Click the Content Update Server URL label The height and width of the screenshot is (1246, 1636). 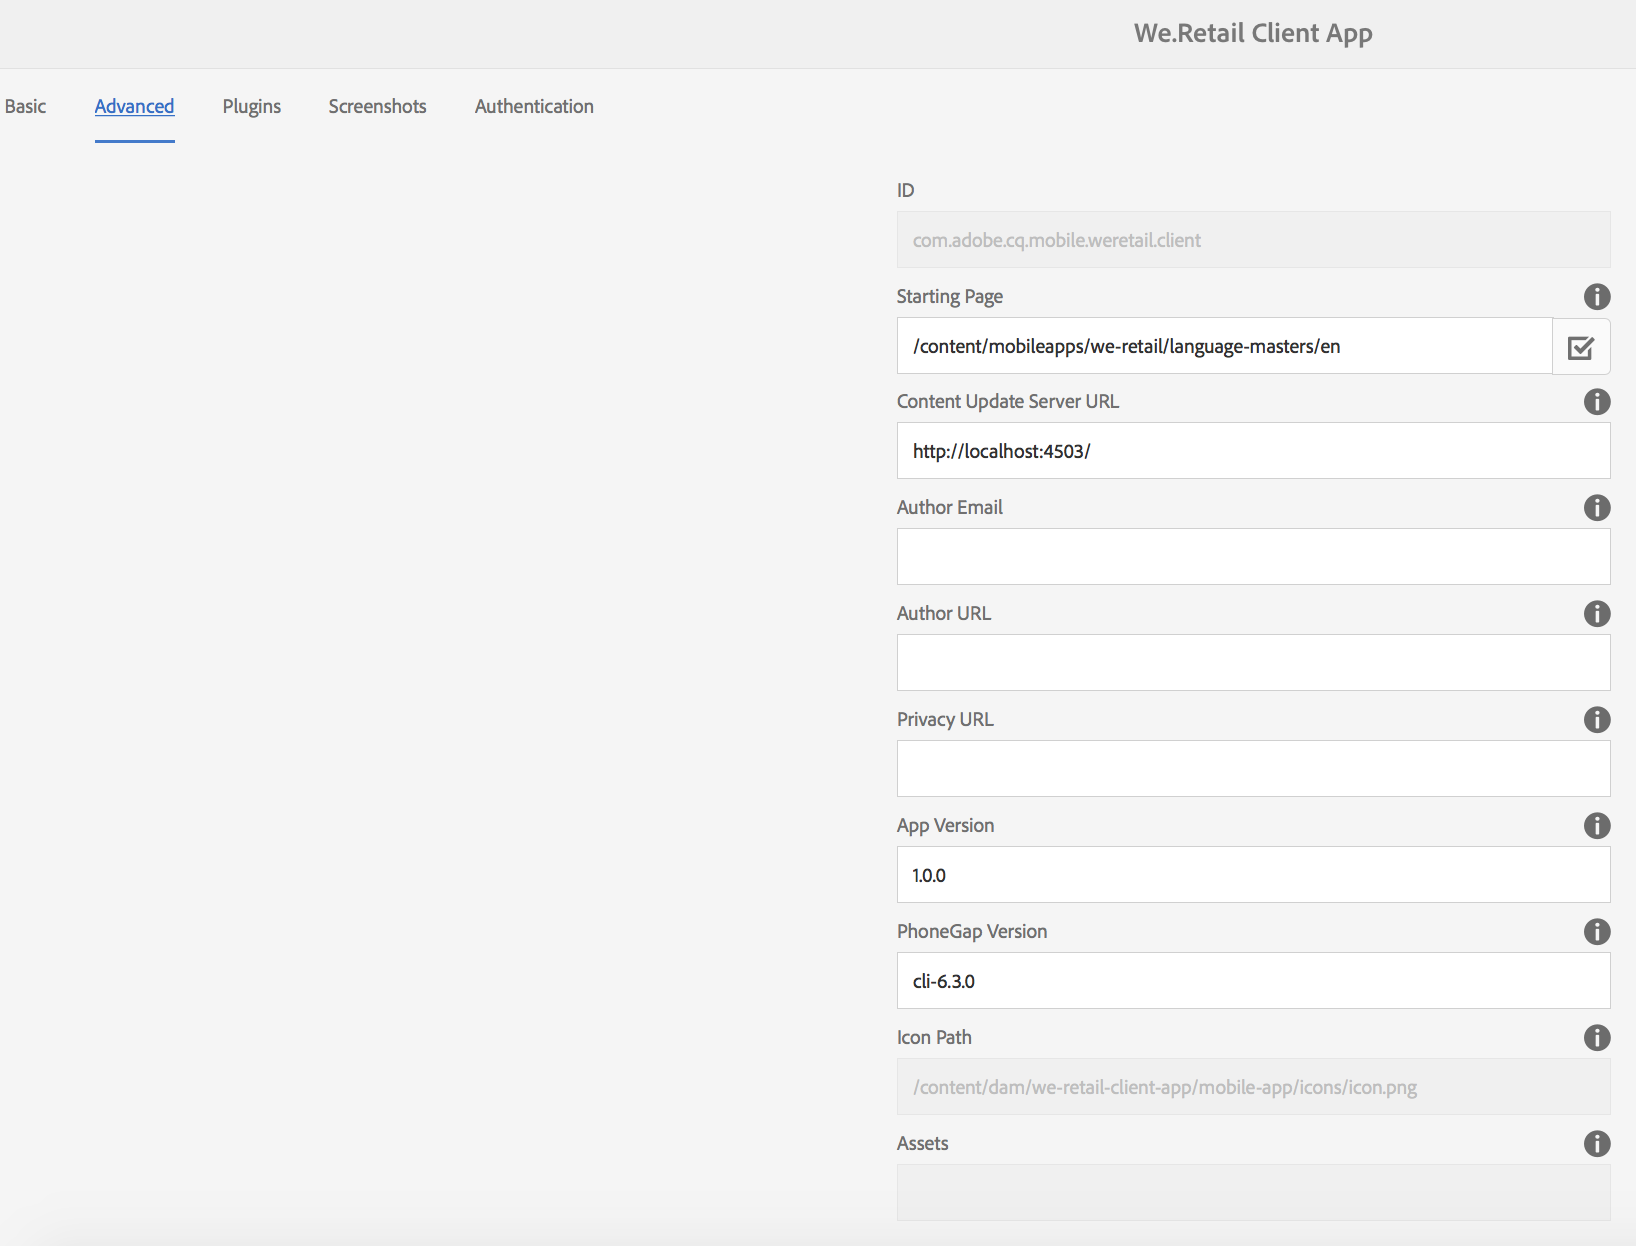pyautogui.click(x=1008, y=401)
